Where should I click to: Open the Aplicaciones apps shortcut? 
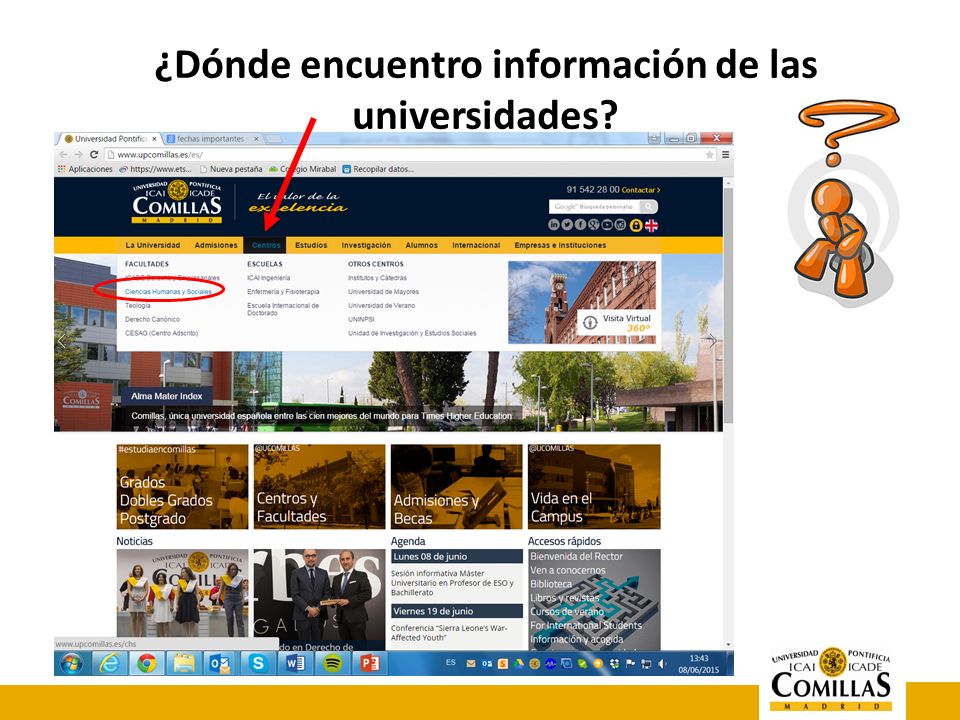pos(85,169)
